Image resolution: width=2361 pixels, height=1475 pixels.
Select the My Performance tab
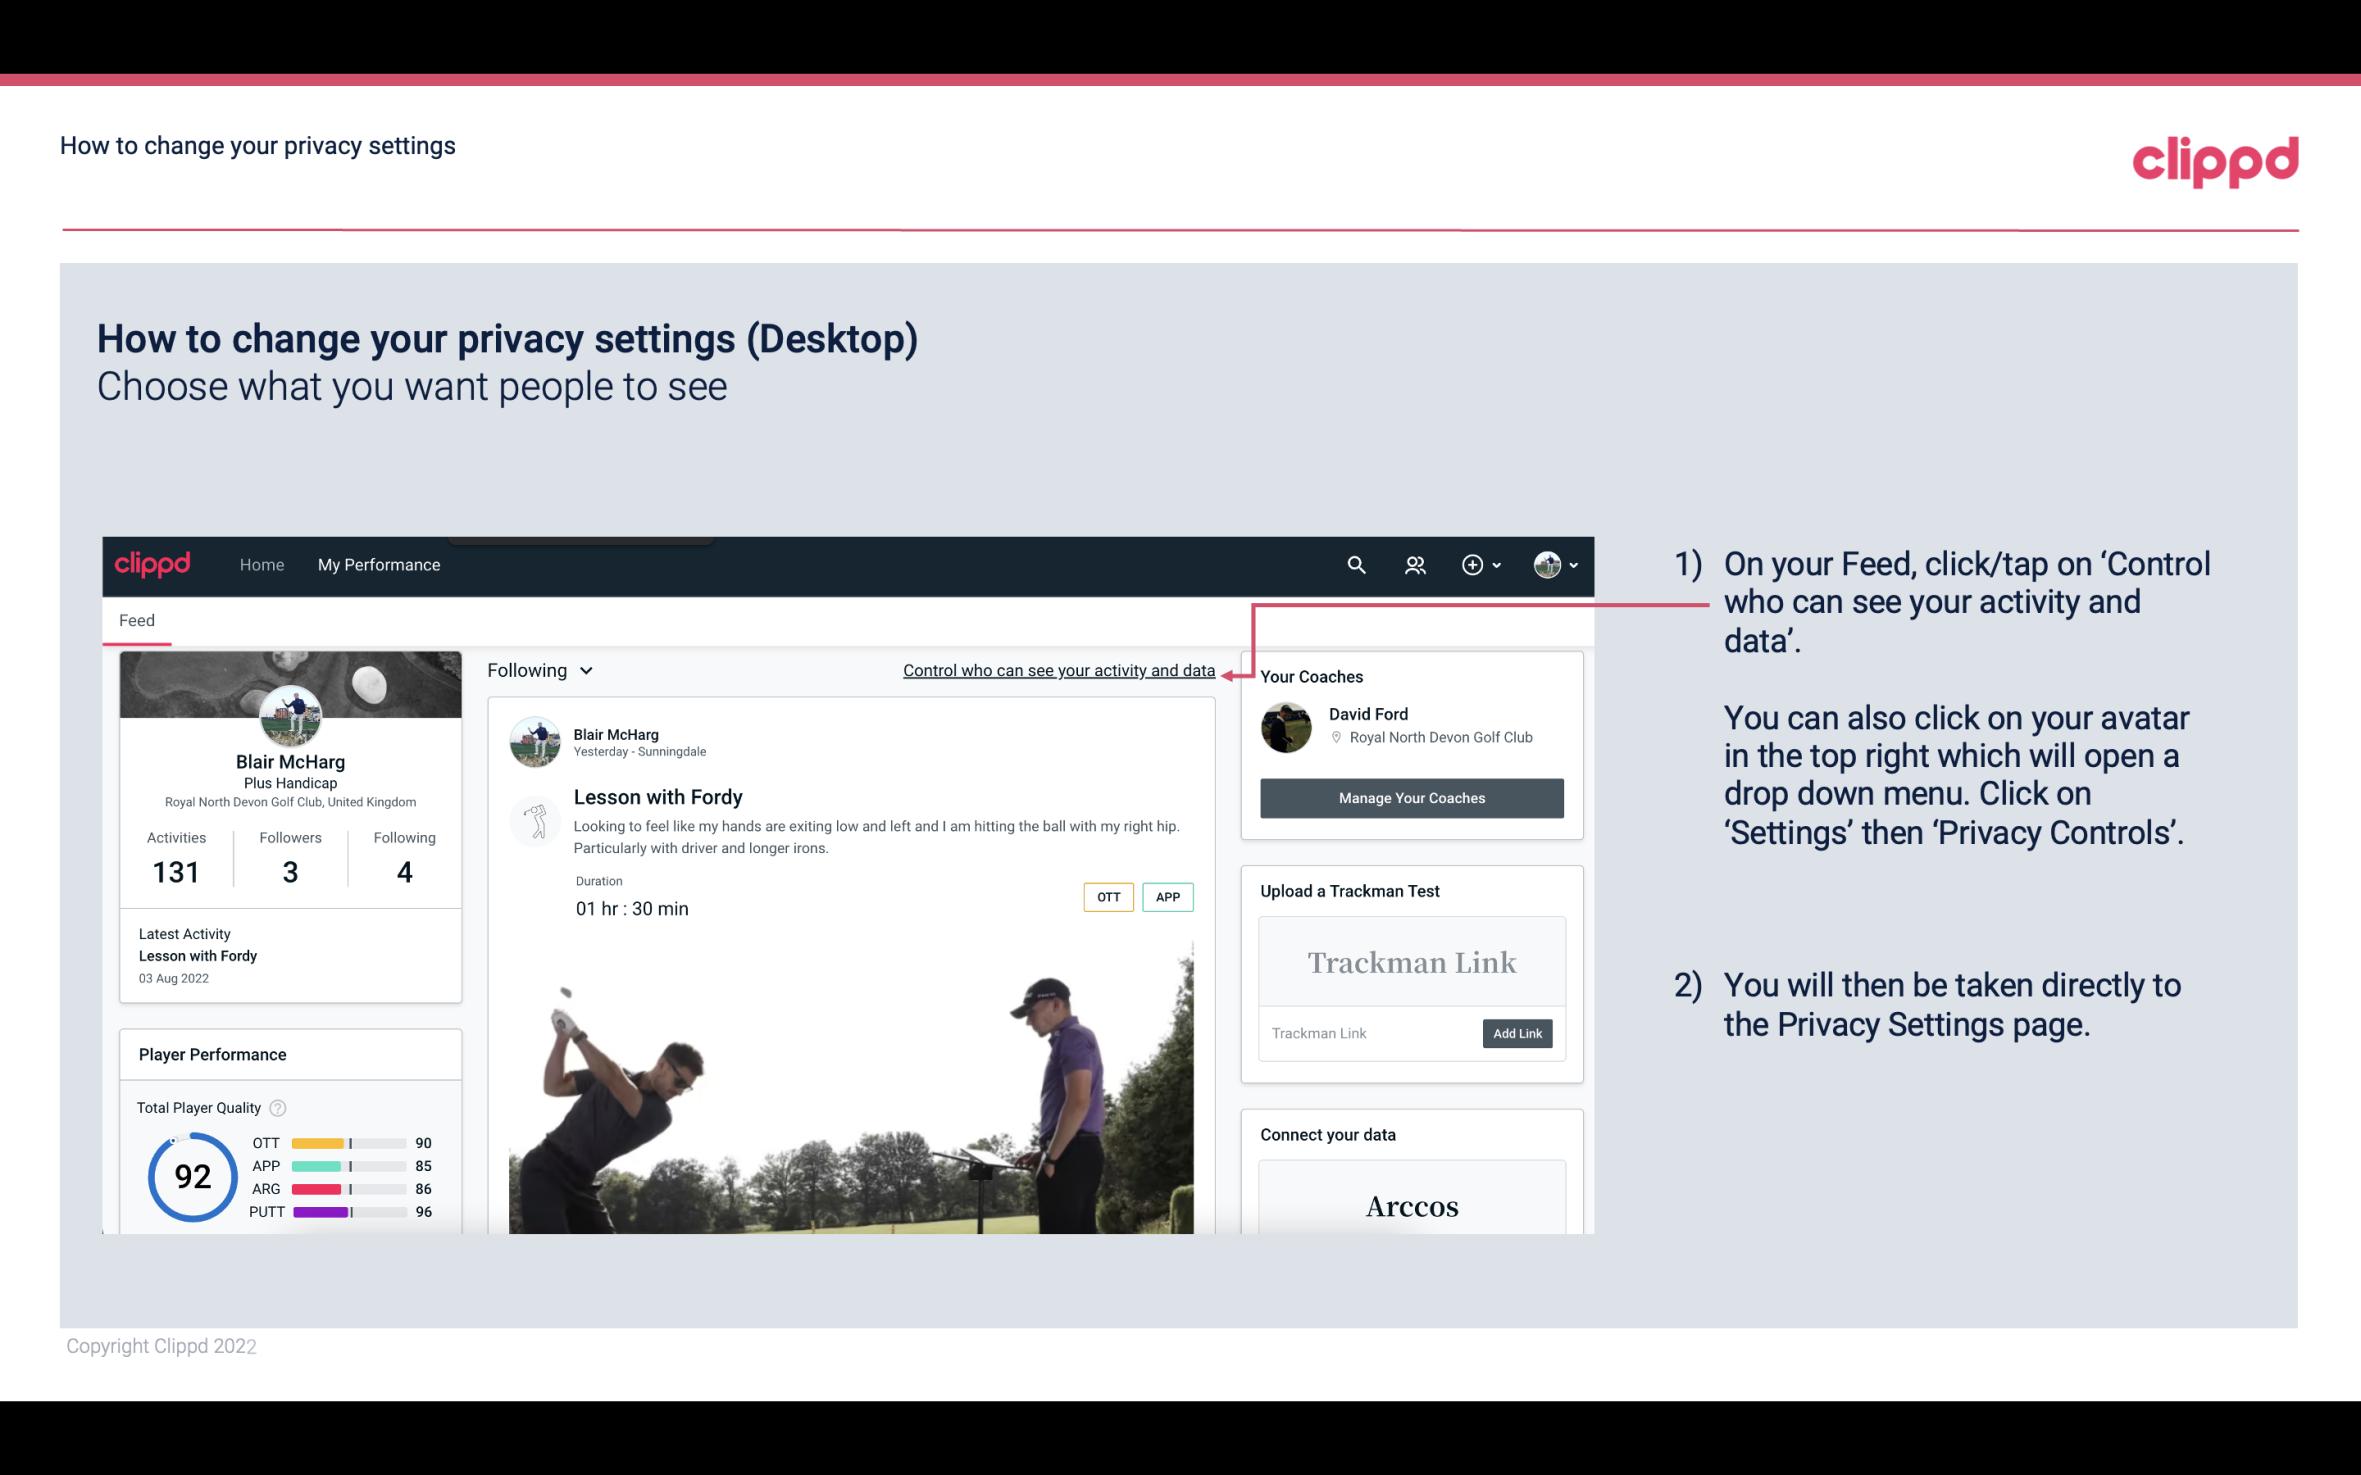[379, 564]
